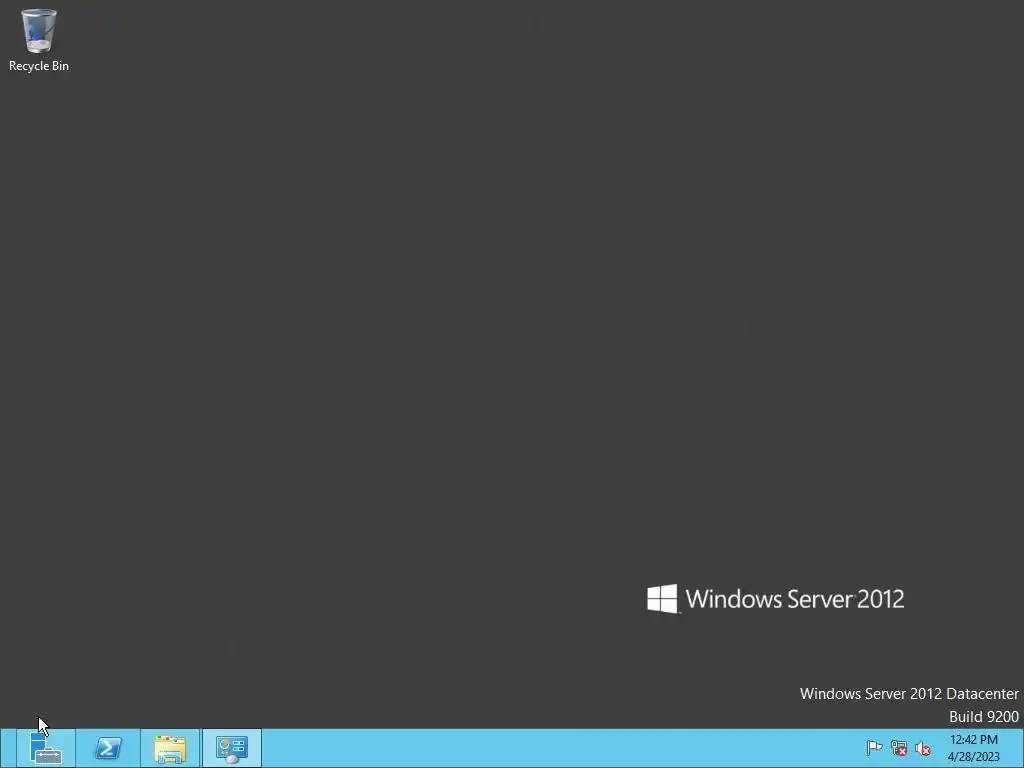The height and width of the screenshot is (768, 1024).
Task: Open the Control Panel taskbar button
Action: [232, 748]
